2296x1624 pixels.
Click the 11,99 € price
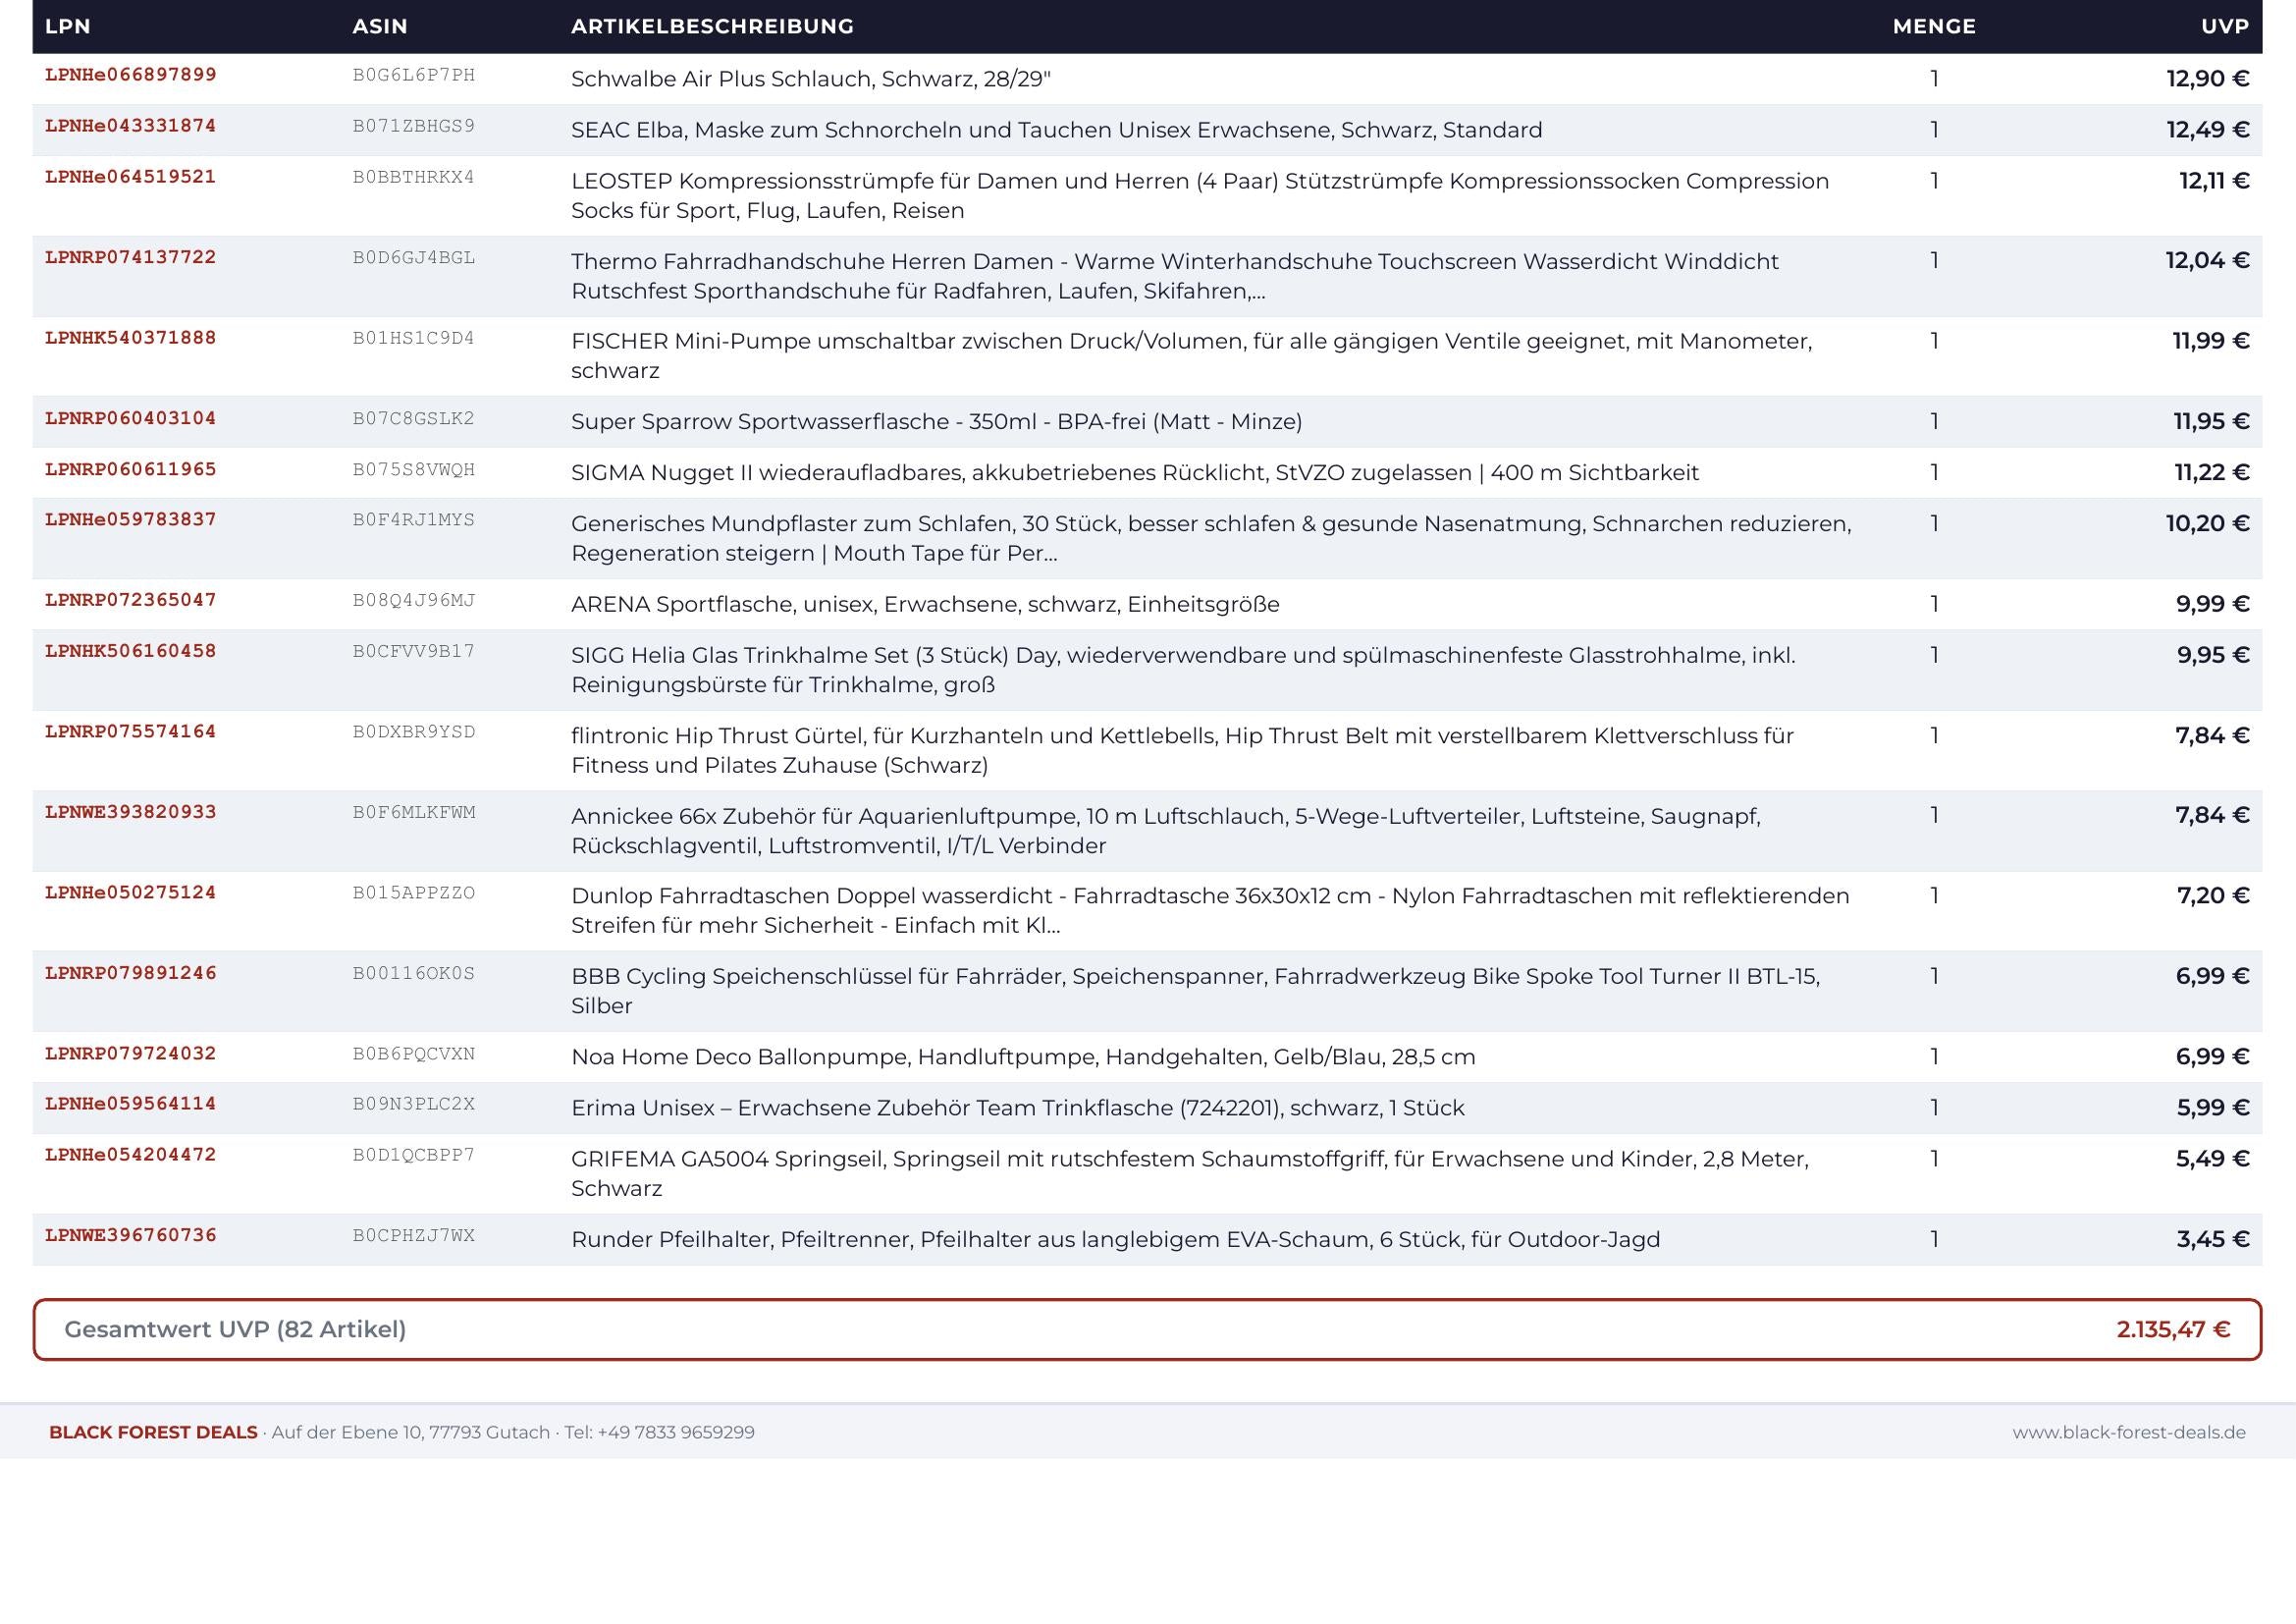[2211, 341]
